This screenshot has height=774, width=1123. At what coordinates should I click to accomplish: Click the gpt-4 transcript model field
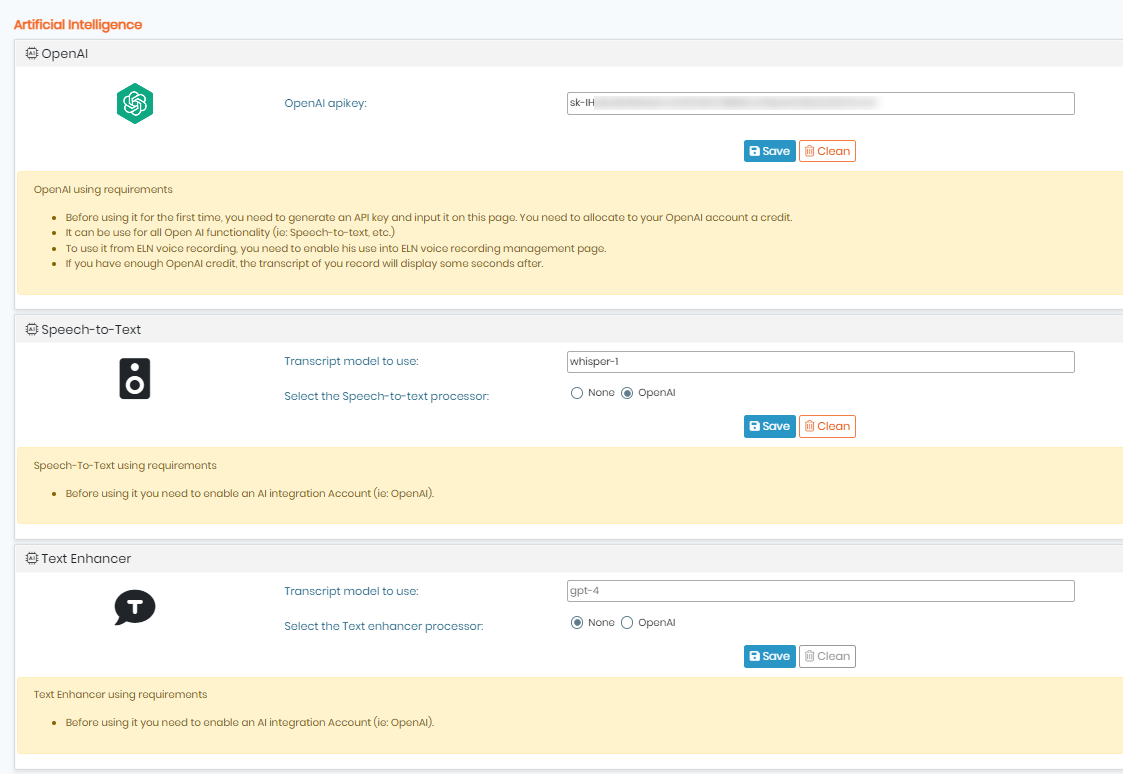[820, 591]
